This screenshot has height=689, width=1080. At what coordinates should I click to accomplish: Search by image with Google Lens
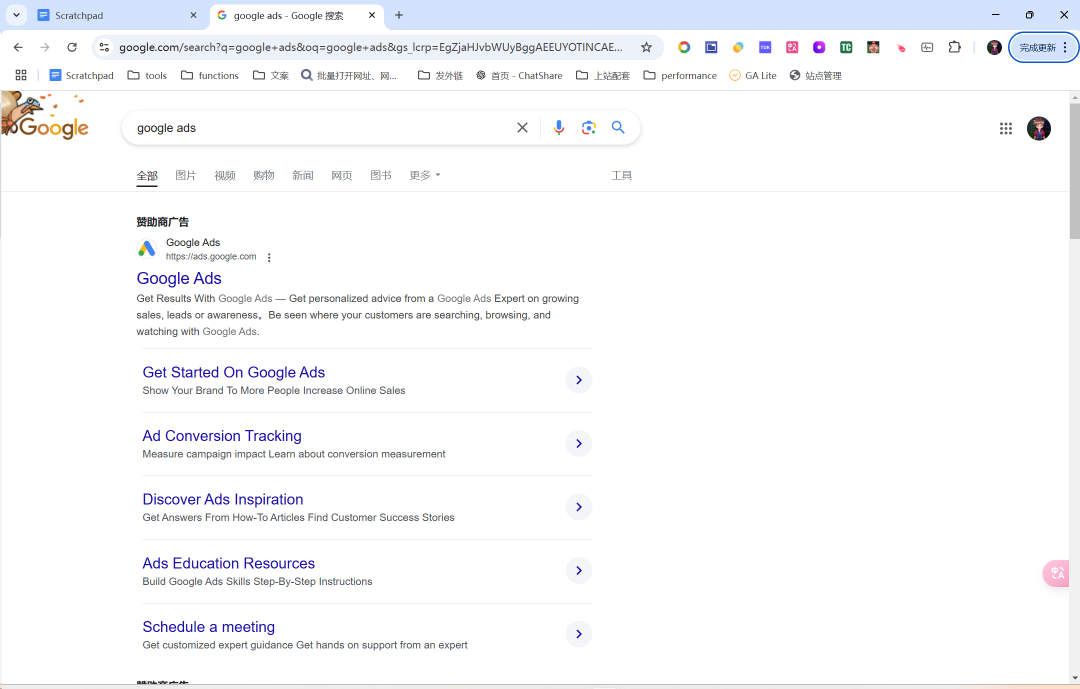pos(588,127)
